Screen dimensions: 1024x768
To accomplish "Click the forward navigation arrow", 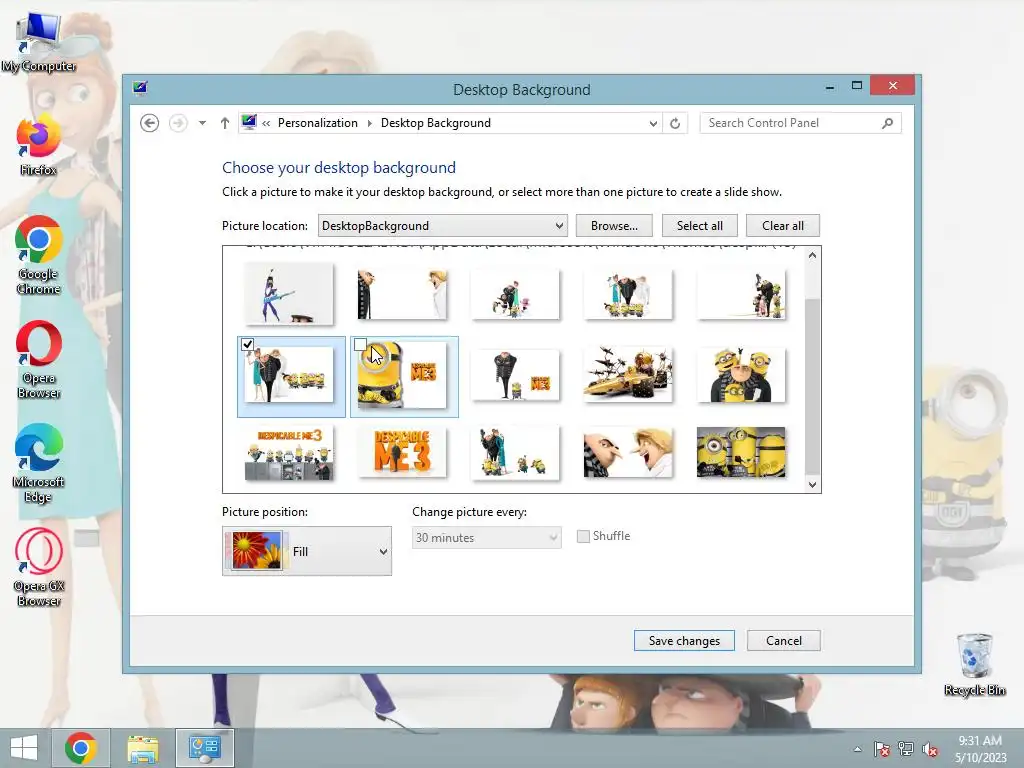I will 178,123.
